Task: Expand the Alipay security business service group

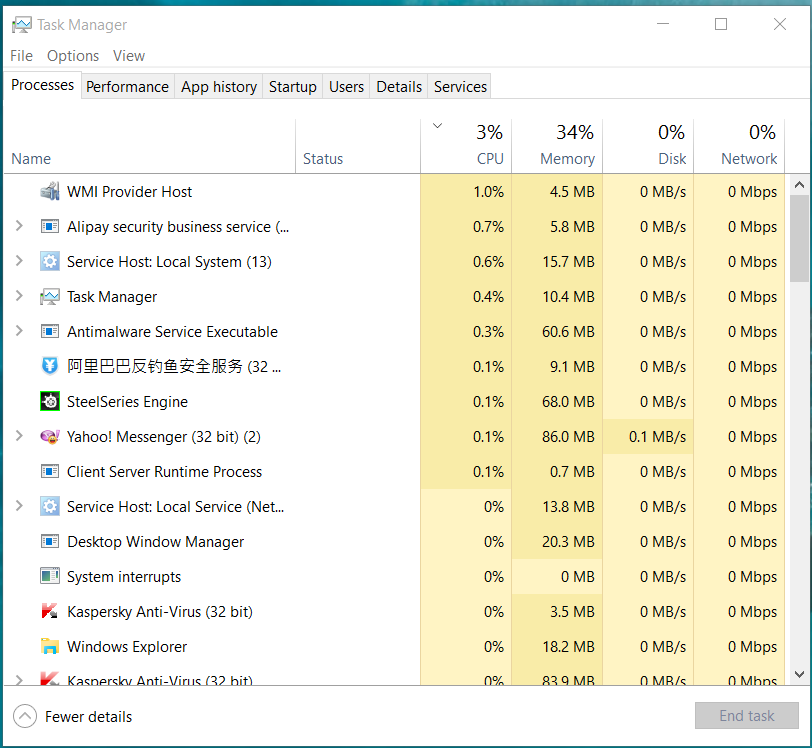Action: [19, 227]
